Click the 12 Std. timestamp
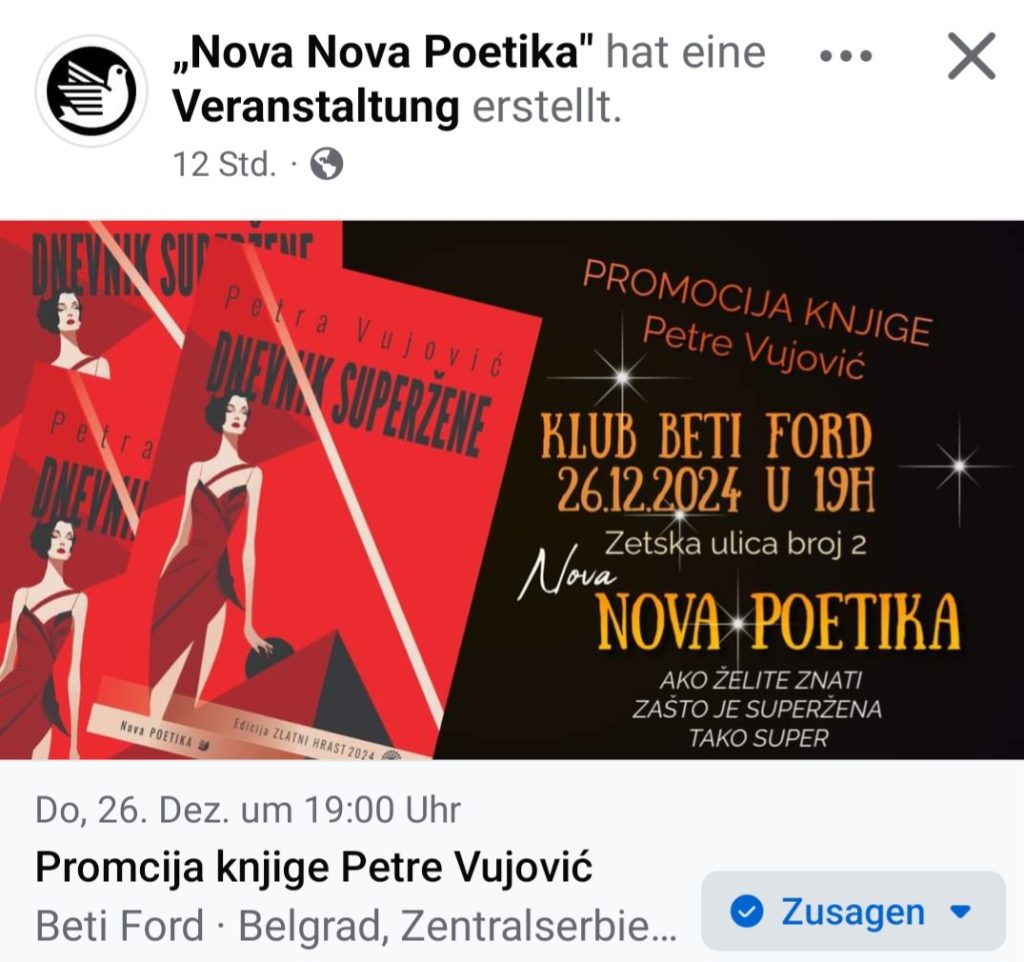1024x962 pixels. coord(225,164)
